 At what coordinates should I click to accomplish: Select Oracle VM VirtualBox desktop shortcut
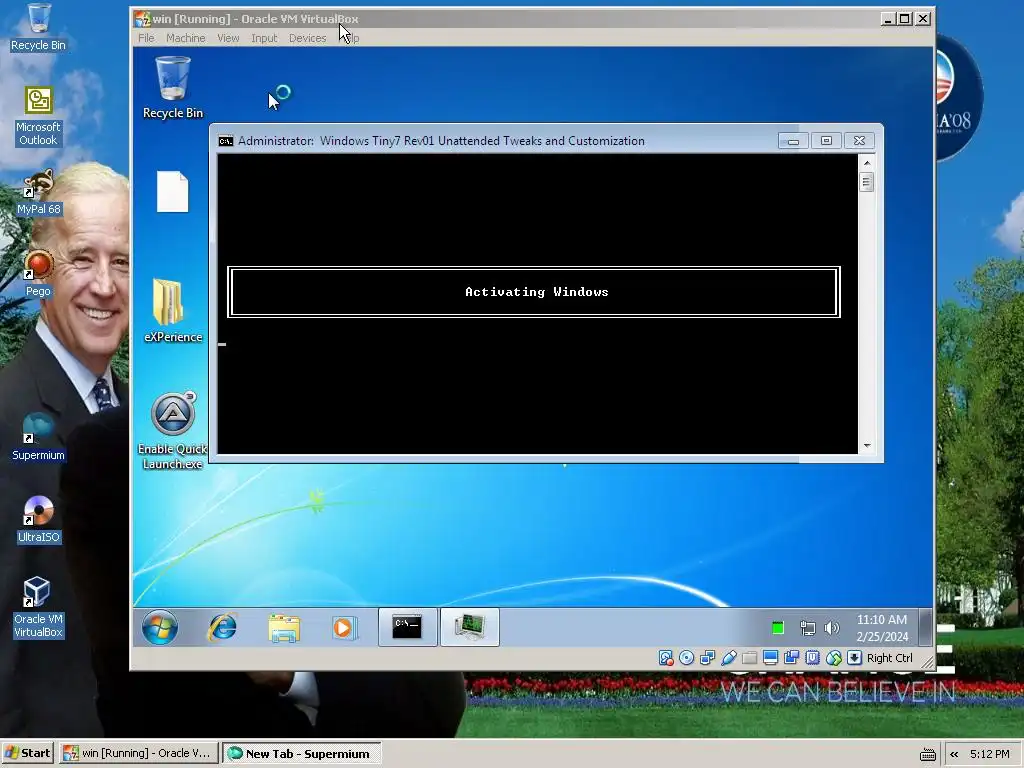[x=38, y=607]
